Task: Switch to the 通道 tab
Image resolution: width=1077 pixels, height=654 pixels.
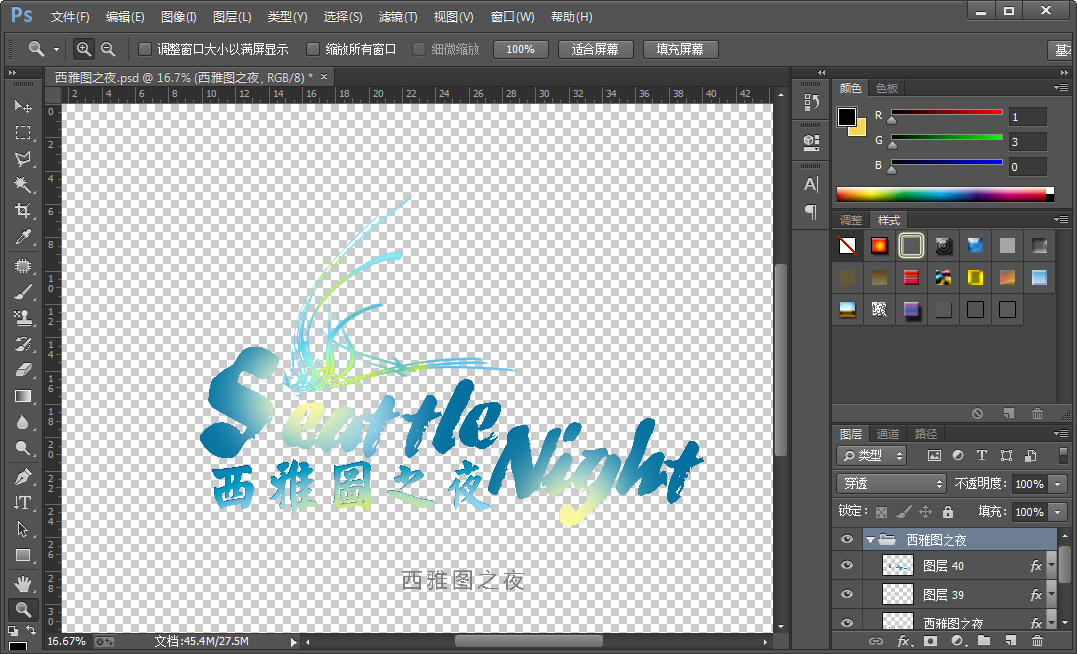Action: [887, 434]
